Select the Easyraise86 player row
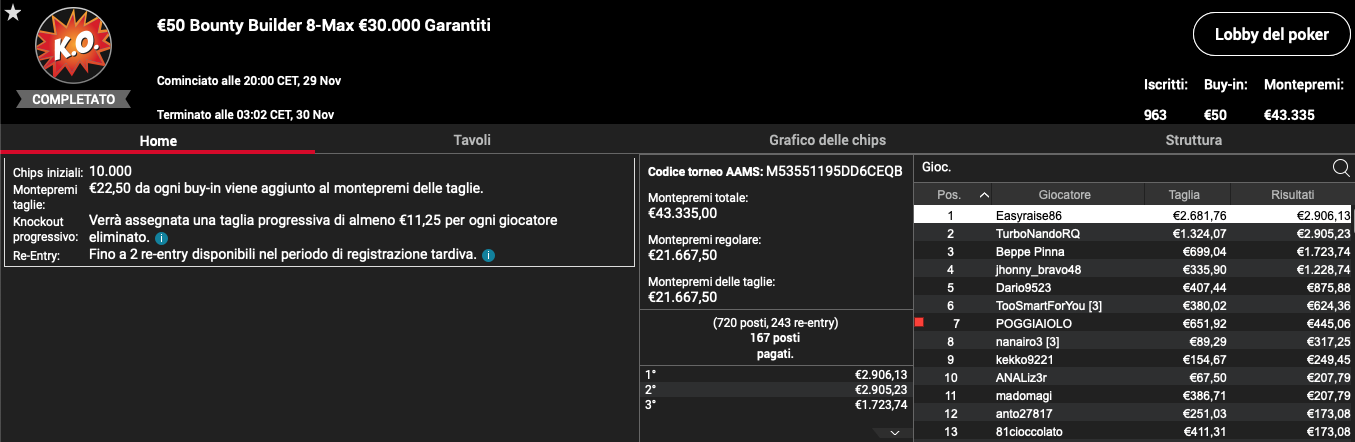The image size is (1355, 442). pyautogui.click(x=1134, y=215)
